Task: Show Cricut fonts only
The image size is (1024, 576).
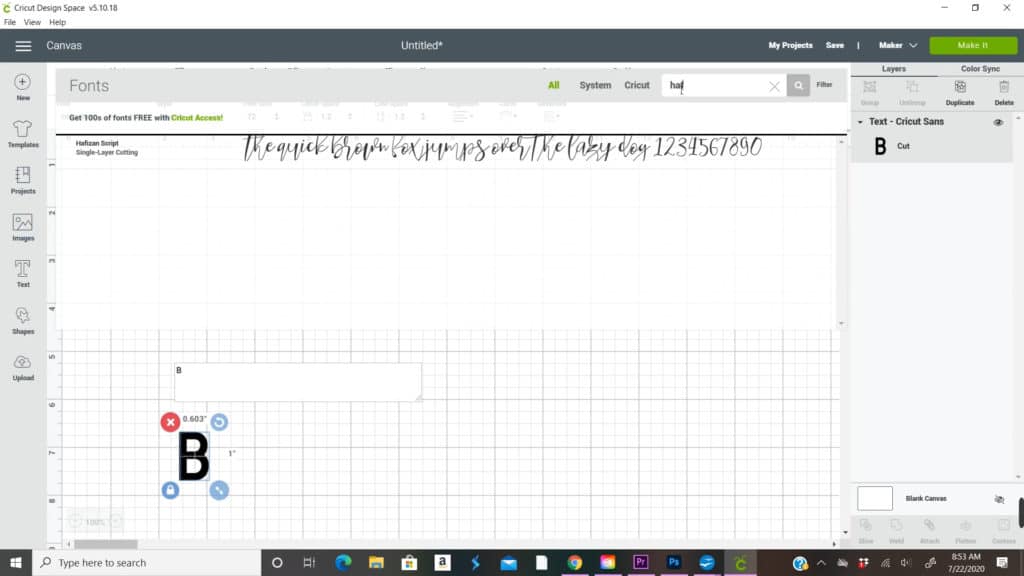Action: point(637,86)
